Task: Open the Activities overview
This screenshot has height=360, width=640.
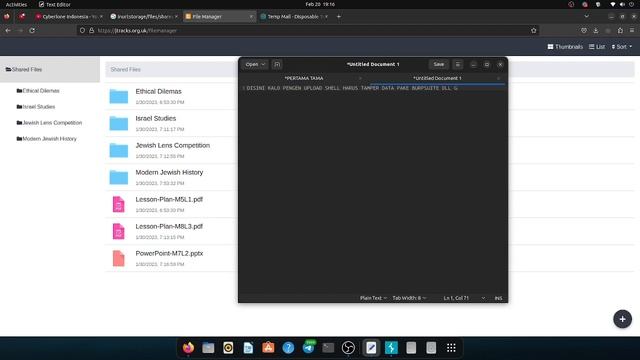Action: coord(16,4)
